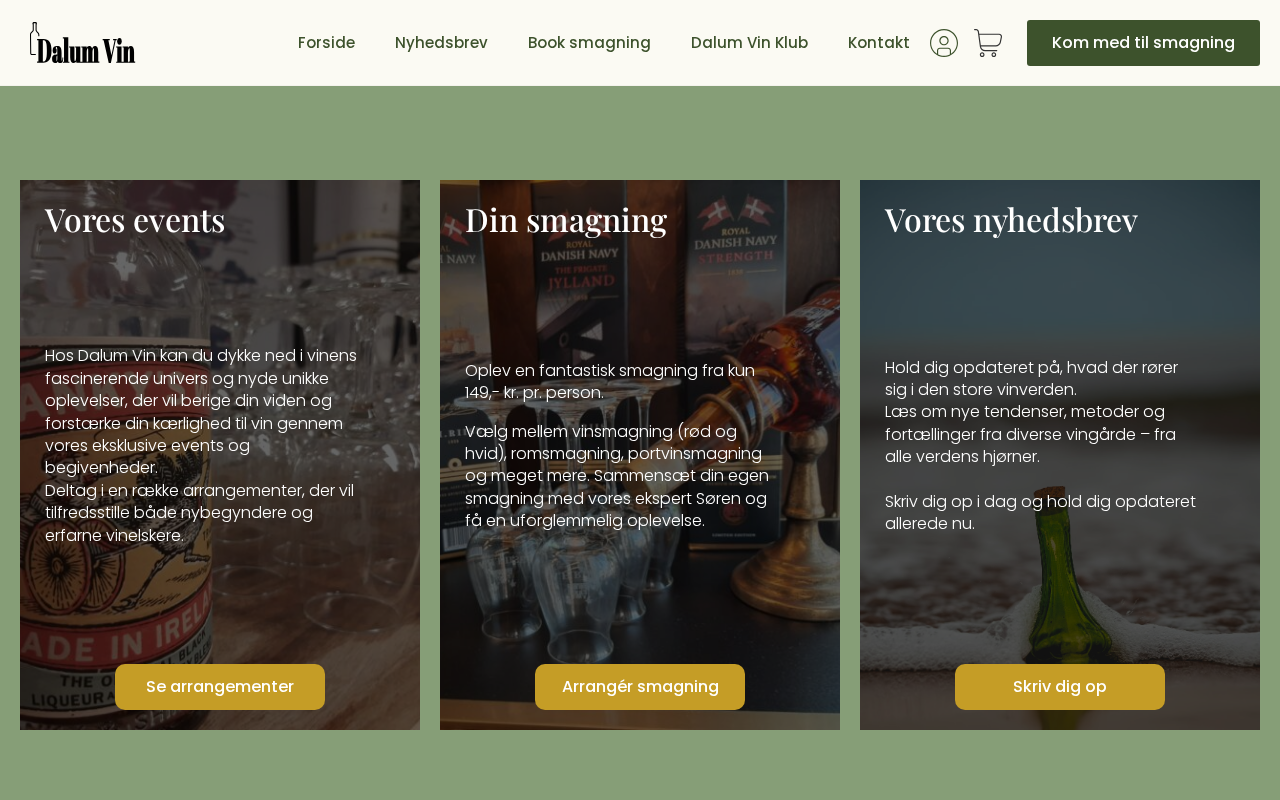Click the Dalum Vin logo

tap(82, 43)
